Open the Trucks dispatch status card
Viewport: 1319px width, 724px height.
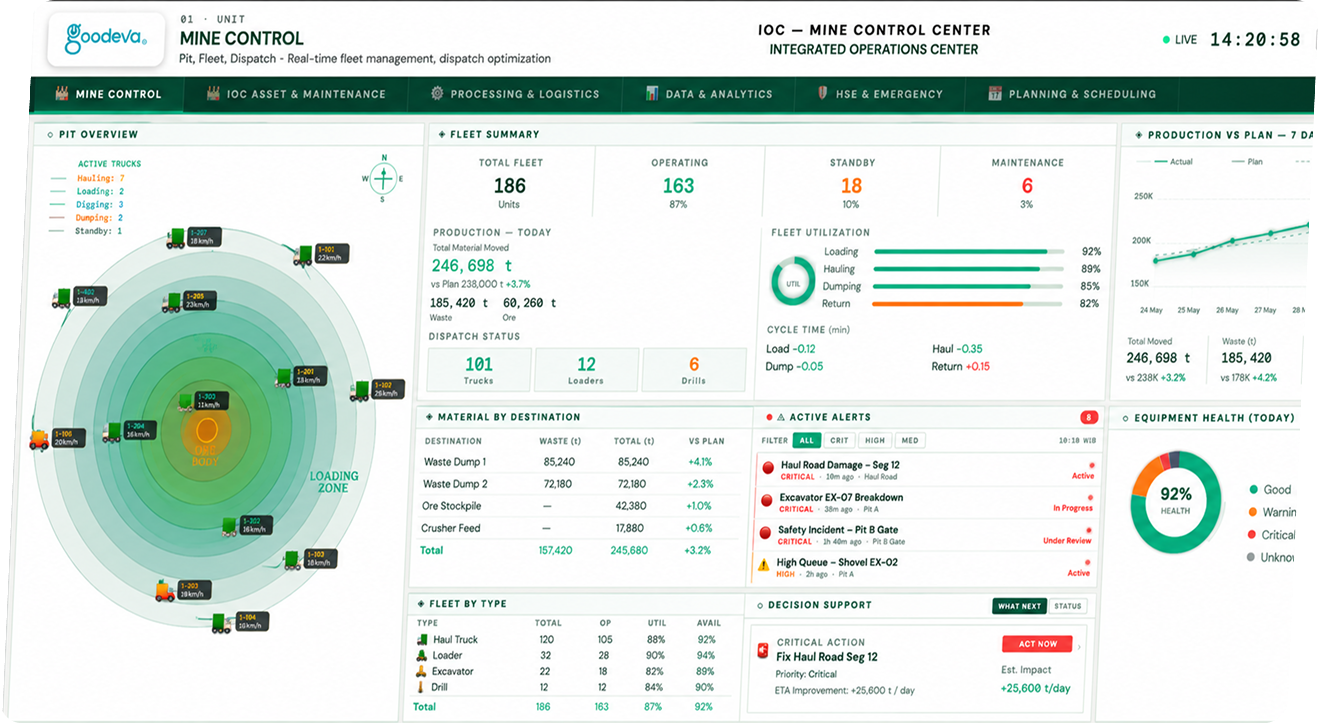[479, 370]
